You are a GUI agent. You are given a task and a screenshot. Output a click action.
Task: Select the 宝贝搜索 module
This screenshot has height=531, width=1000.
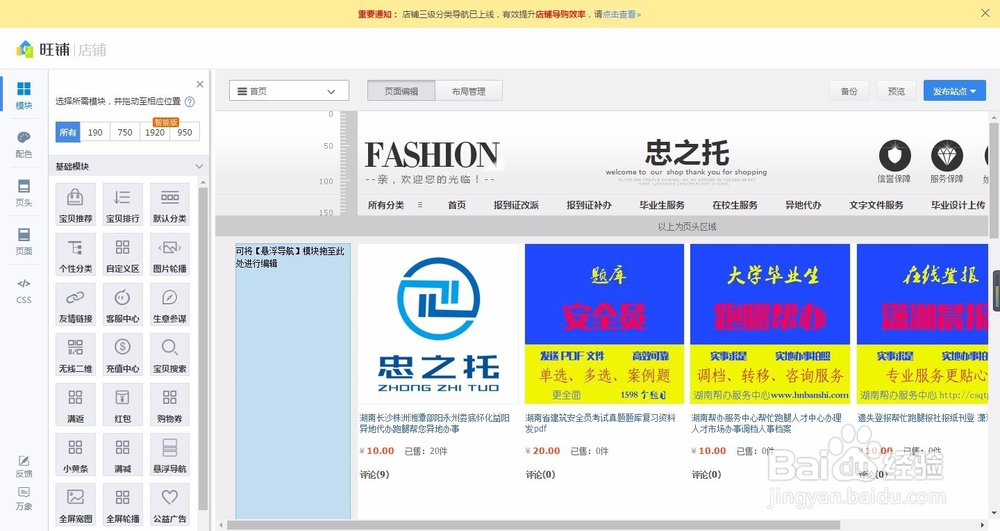click(170, 354)
